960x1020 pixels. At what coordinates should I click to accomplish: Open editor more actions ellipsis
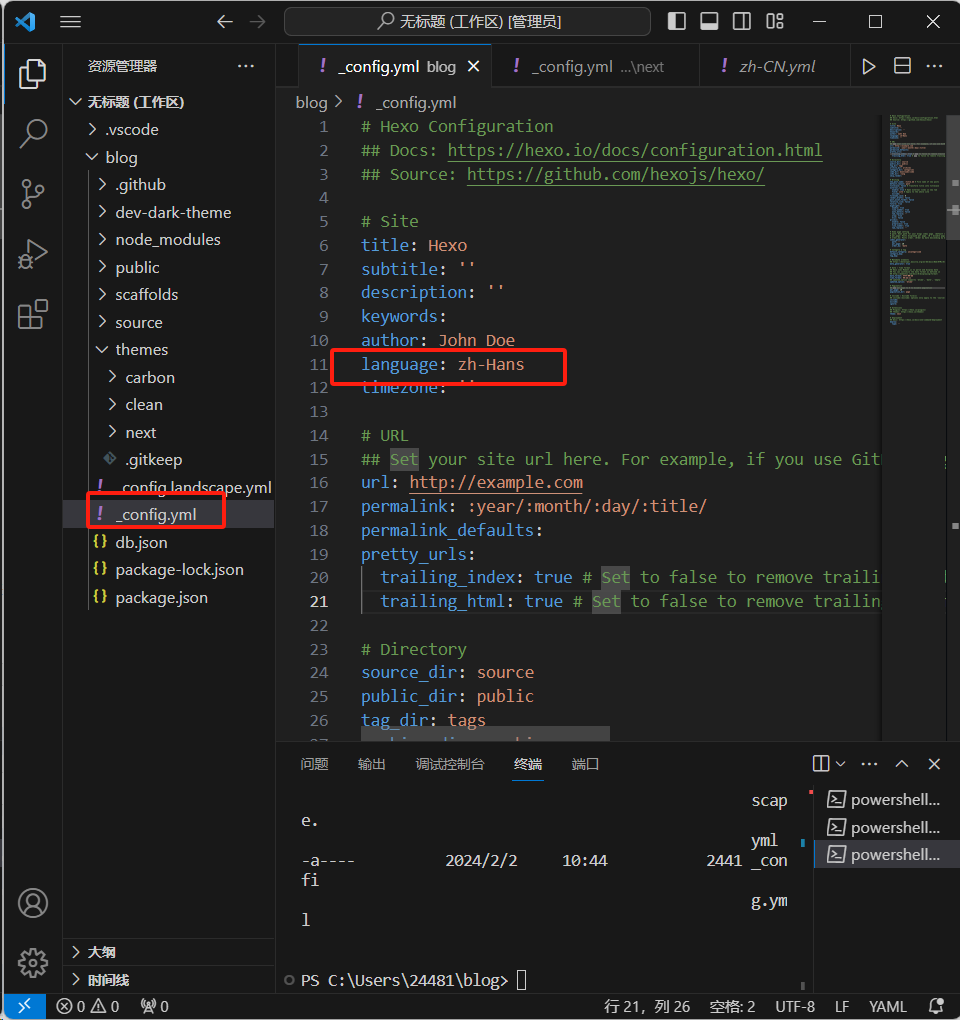(x=935, y=66)
